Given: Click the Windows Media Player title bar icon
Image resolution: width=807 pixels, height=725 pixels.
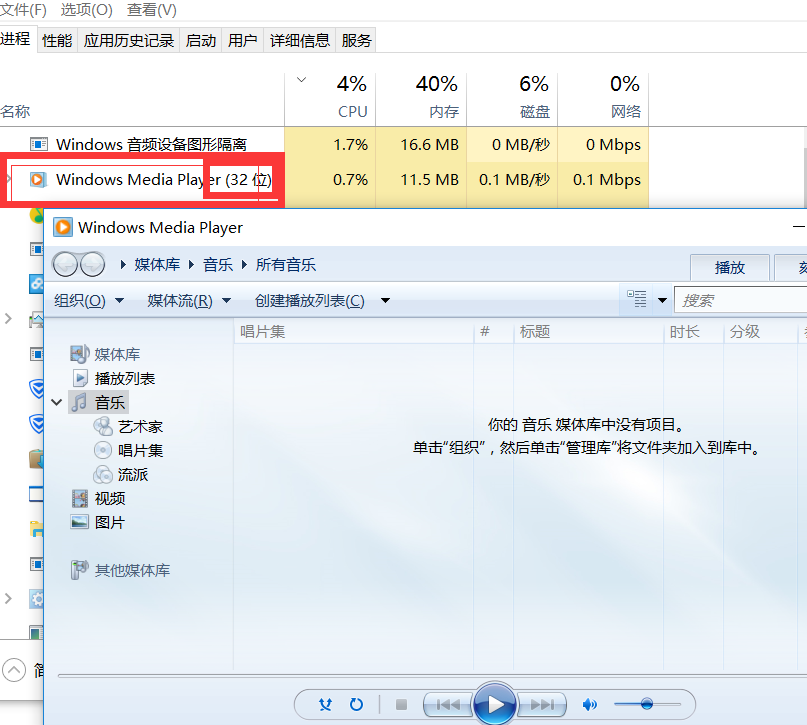Looking at the screenshot, I should coord(63,227).
